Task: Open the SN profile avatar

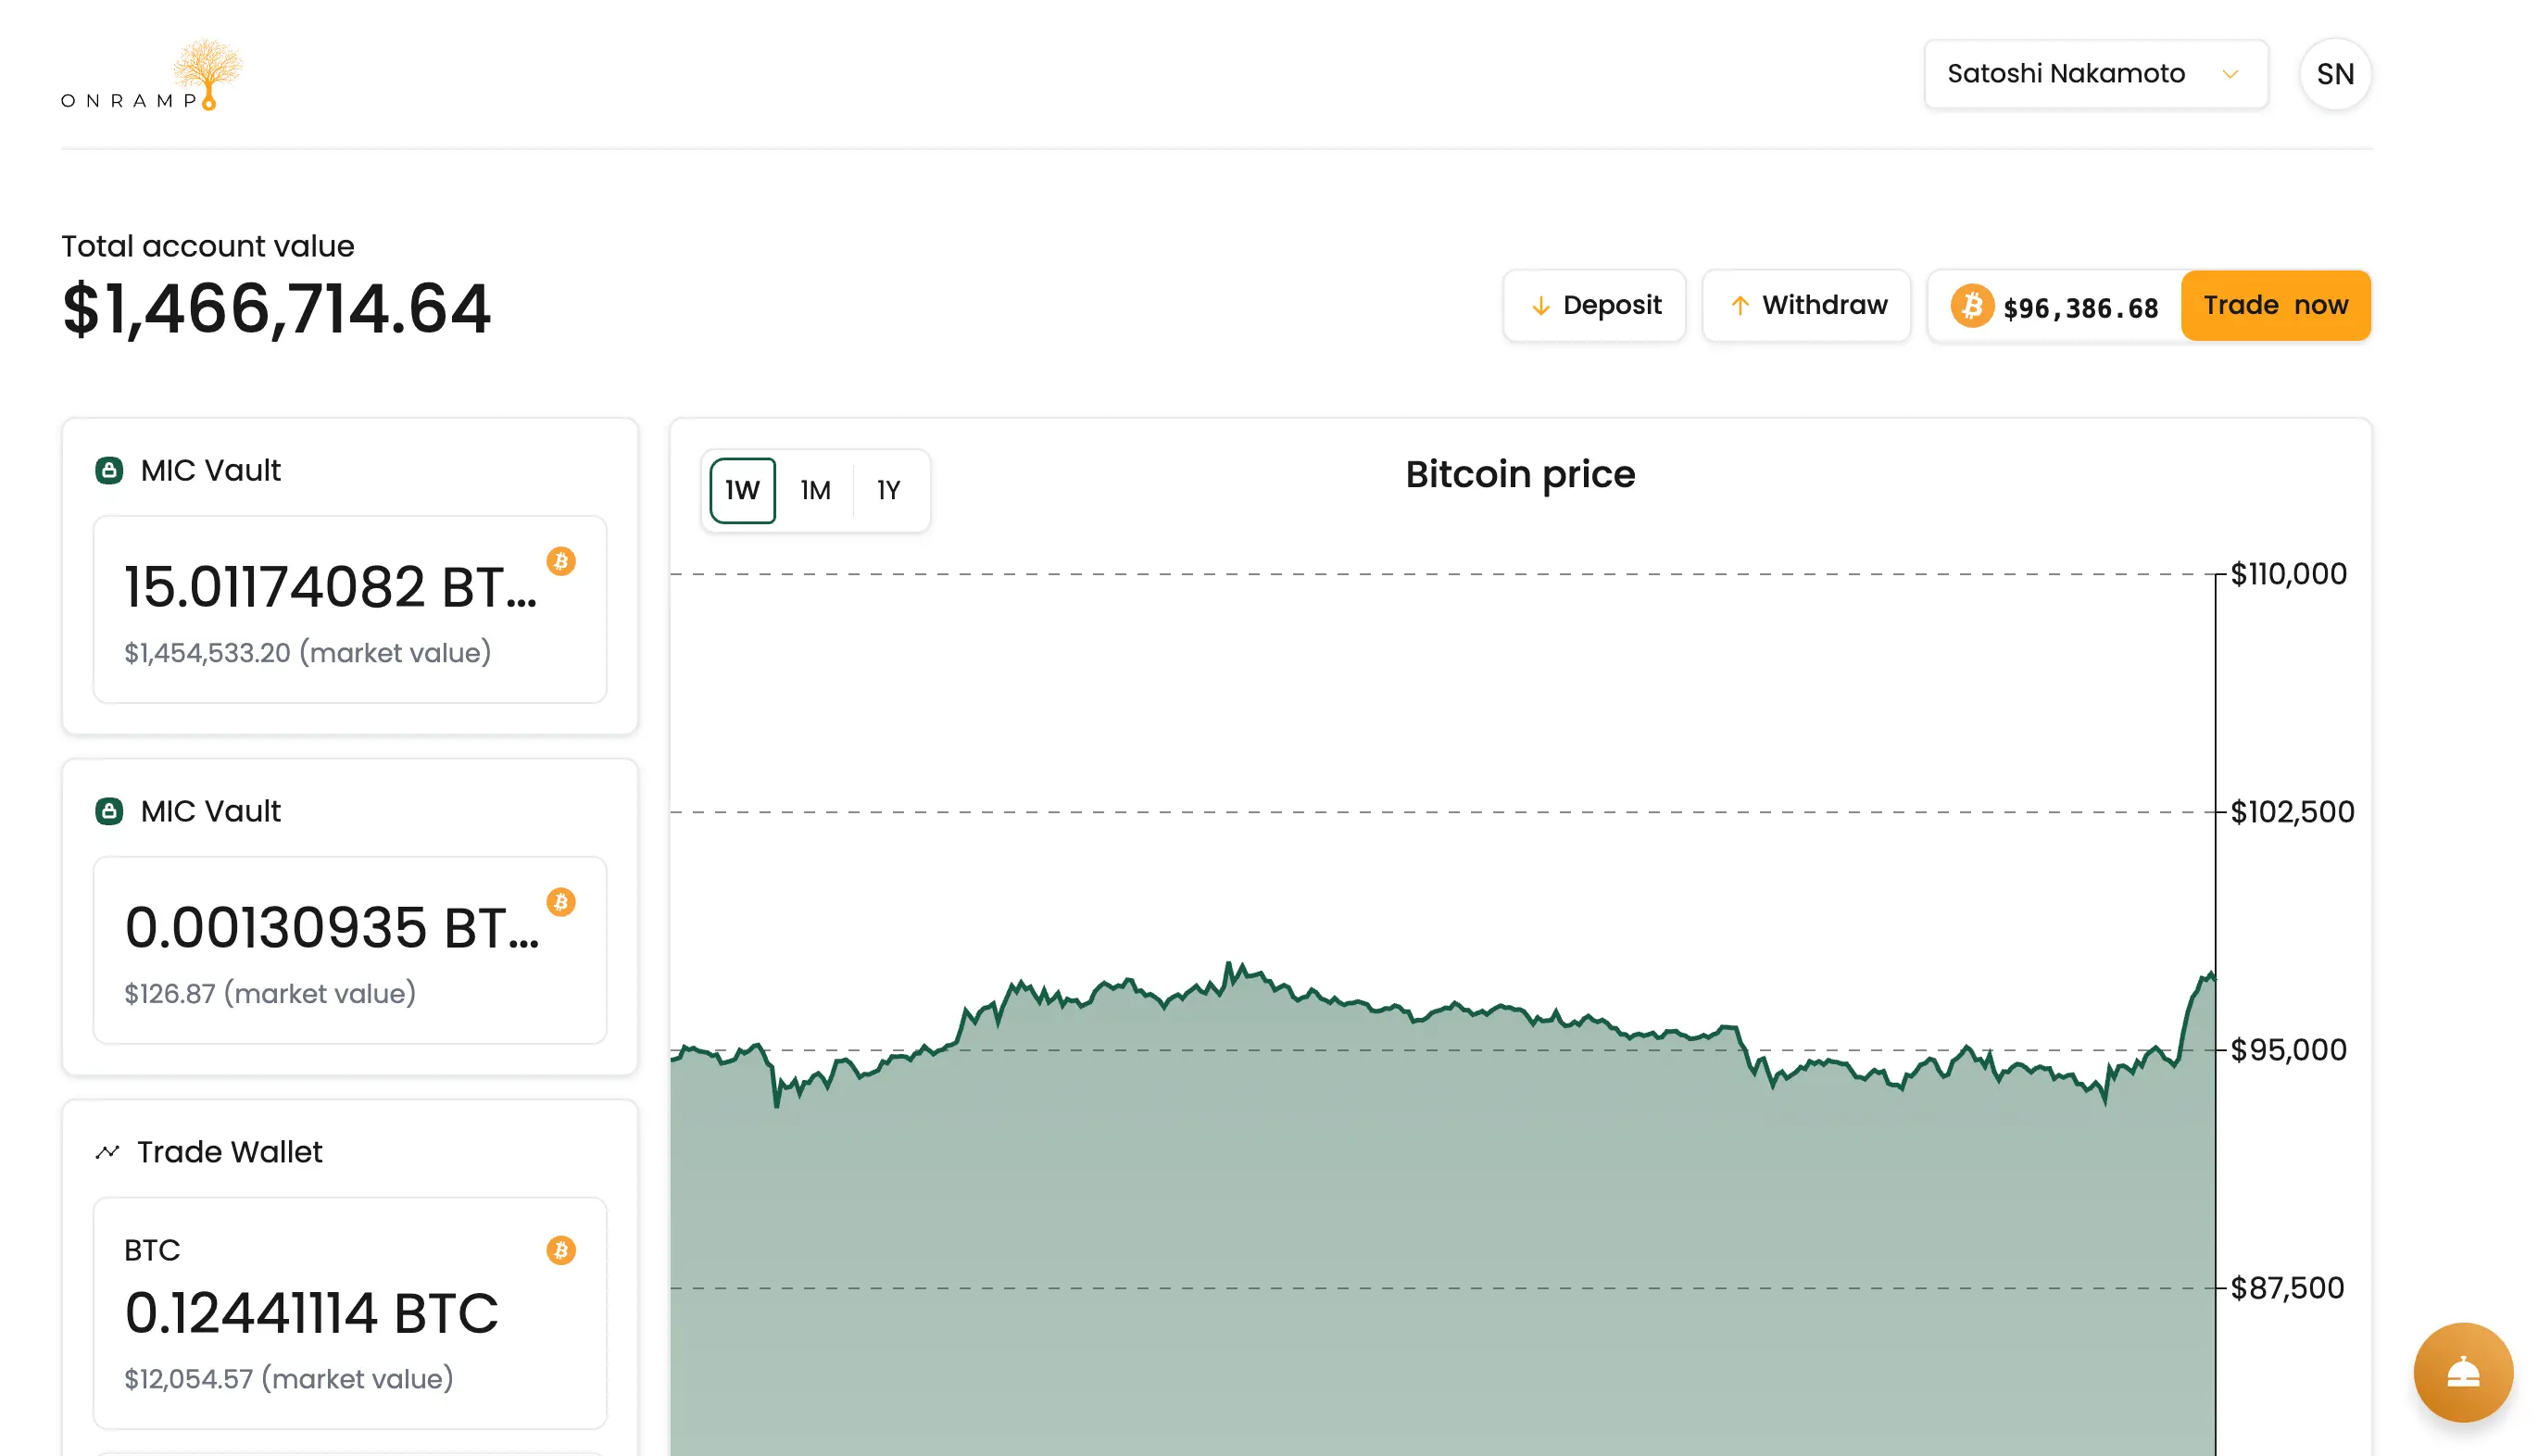Action: click(2335, 74)
